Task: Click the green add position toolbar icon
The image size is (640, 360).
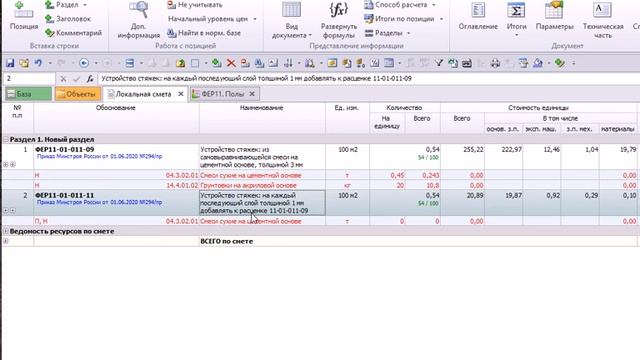Action: (217, 63)
